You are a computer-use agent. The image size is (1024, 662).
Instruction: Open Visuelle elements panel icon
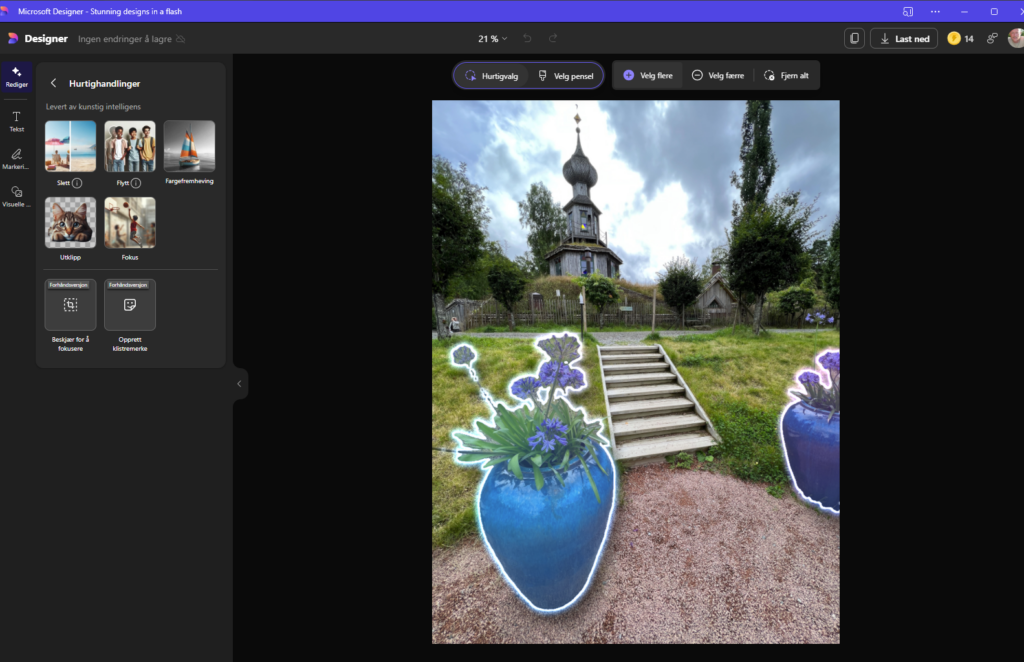[x=16, y=195]
